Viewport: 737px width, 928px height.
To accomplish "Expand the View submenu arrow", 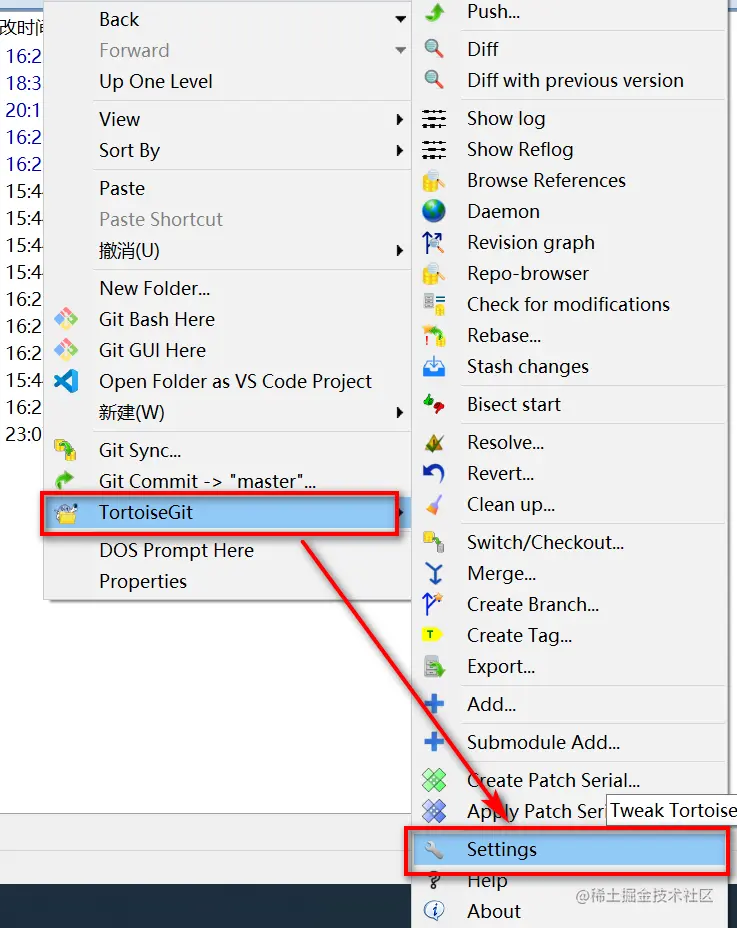I will point(400,119).
